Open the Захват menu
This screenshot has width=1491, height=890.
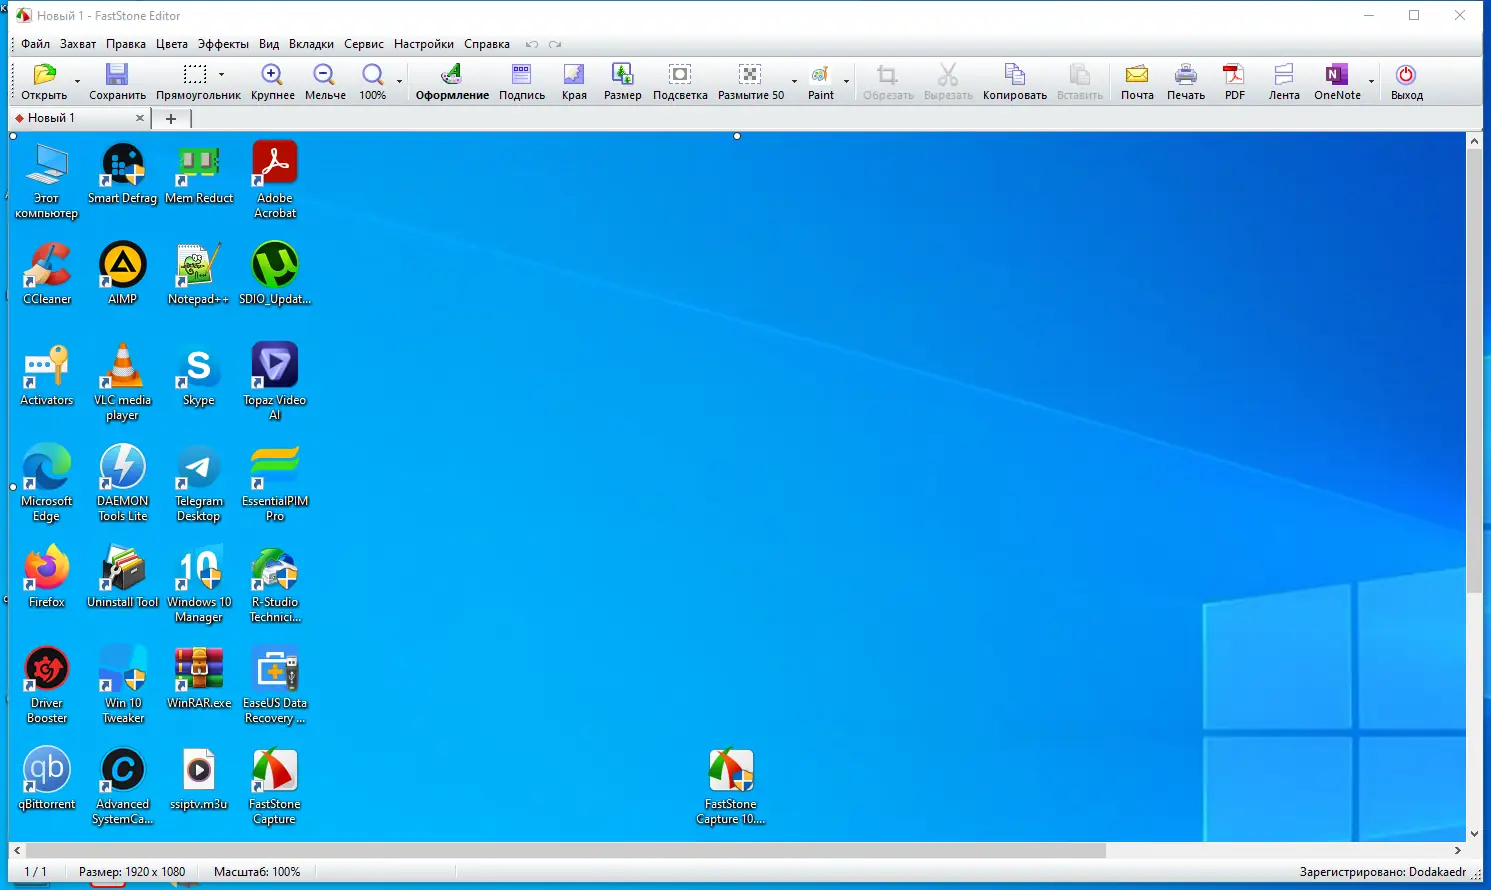point(78,44)
